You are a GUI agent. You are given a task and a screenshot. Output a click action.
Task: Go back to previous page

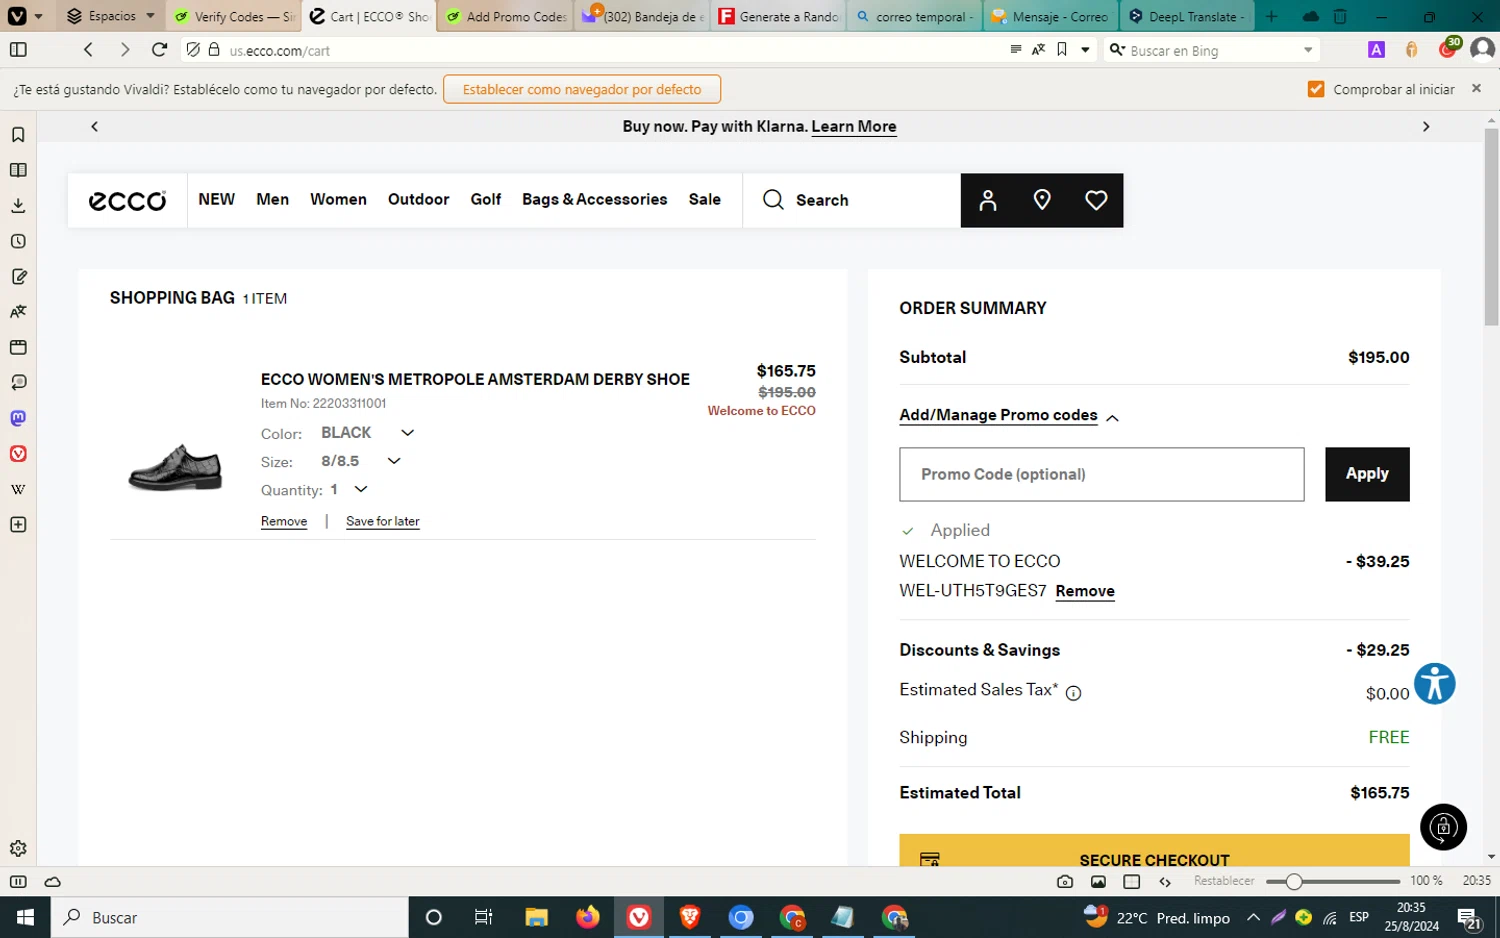click(x=88, y=49)
